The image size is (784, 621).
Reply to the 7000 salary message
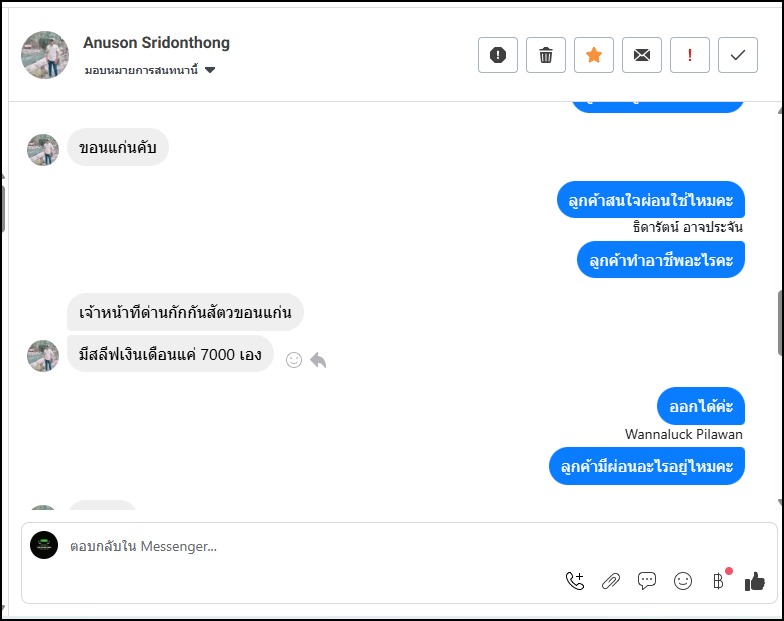pyautogui.click(x=318, y=360)
